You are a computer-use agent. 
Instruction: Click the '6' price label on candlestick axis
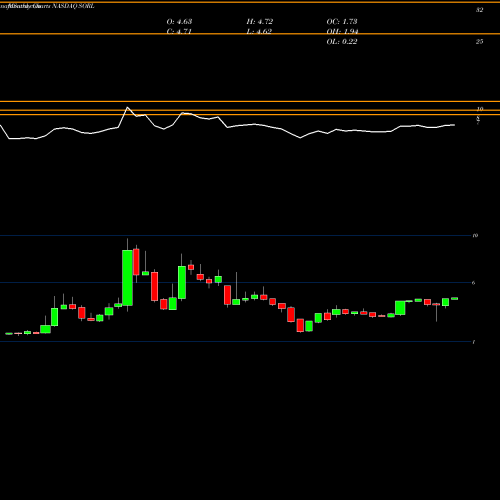click(474, 283)
